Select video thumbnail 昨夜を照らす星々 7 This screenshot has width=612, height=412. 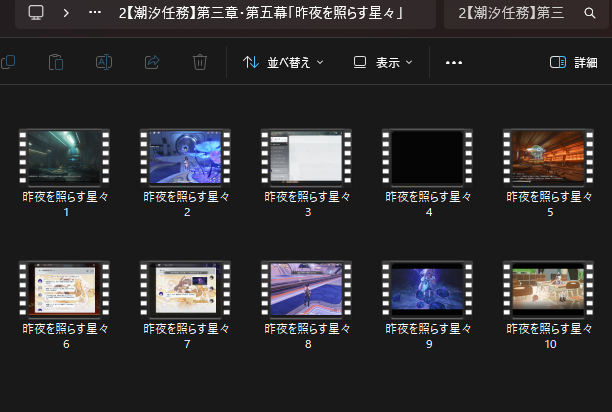pyautogui.click(x=185, y=289)
